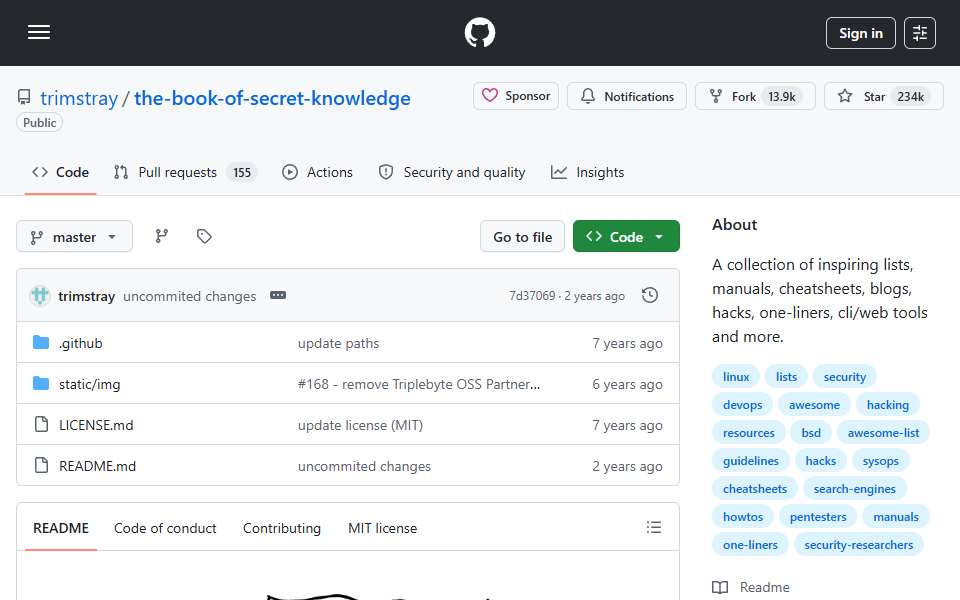Click the bsd topic tag

click(x=811, y=433)
